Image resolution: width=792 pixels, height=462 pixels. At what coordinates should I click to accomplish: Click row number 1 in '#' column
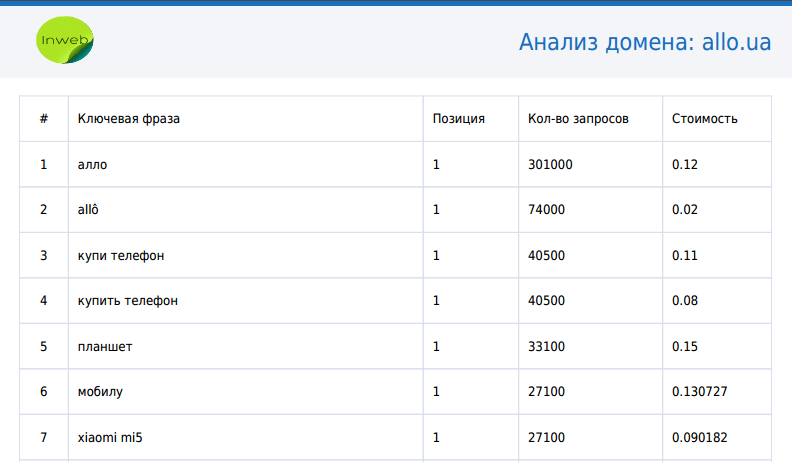tap(44, 165)
